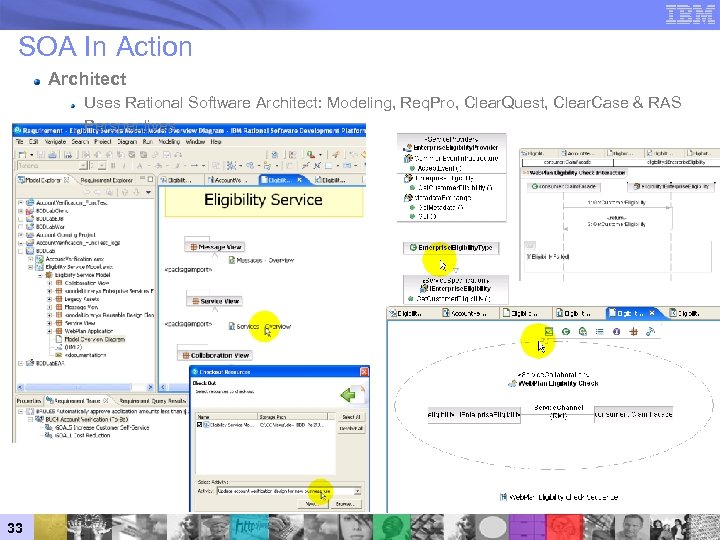This screenshot has width=720, height=540.
Task: Select the Service View package on diagram
Action: [215, 301]
